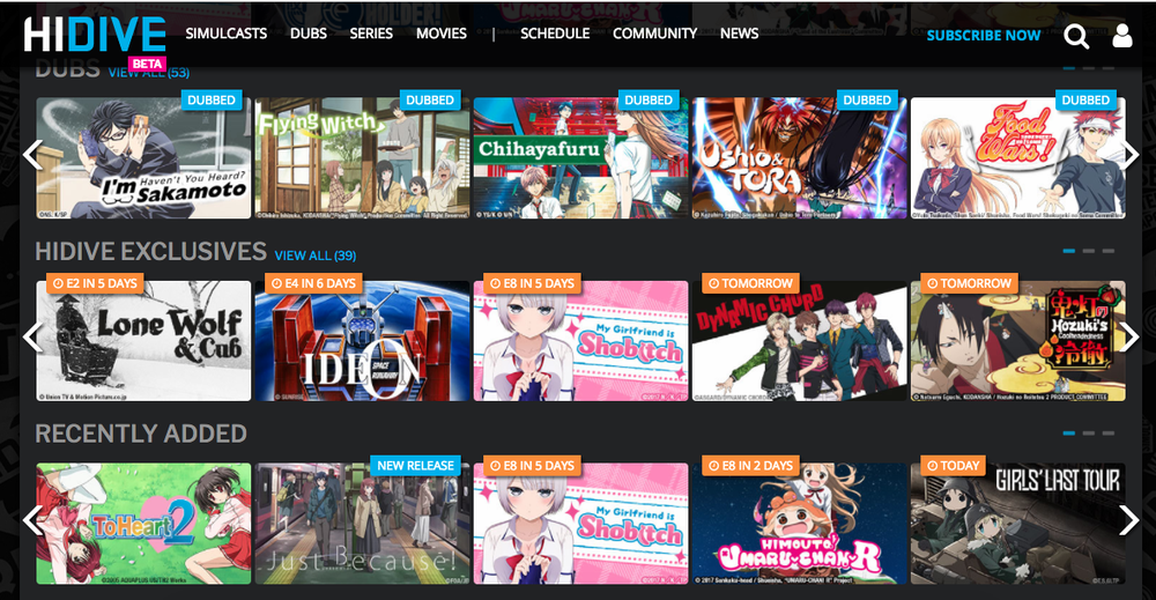
Task: Open Movies in the navigation bar
Action: (x=441, y=33)
